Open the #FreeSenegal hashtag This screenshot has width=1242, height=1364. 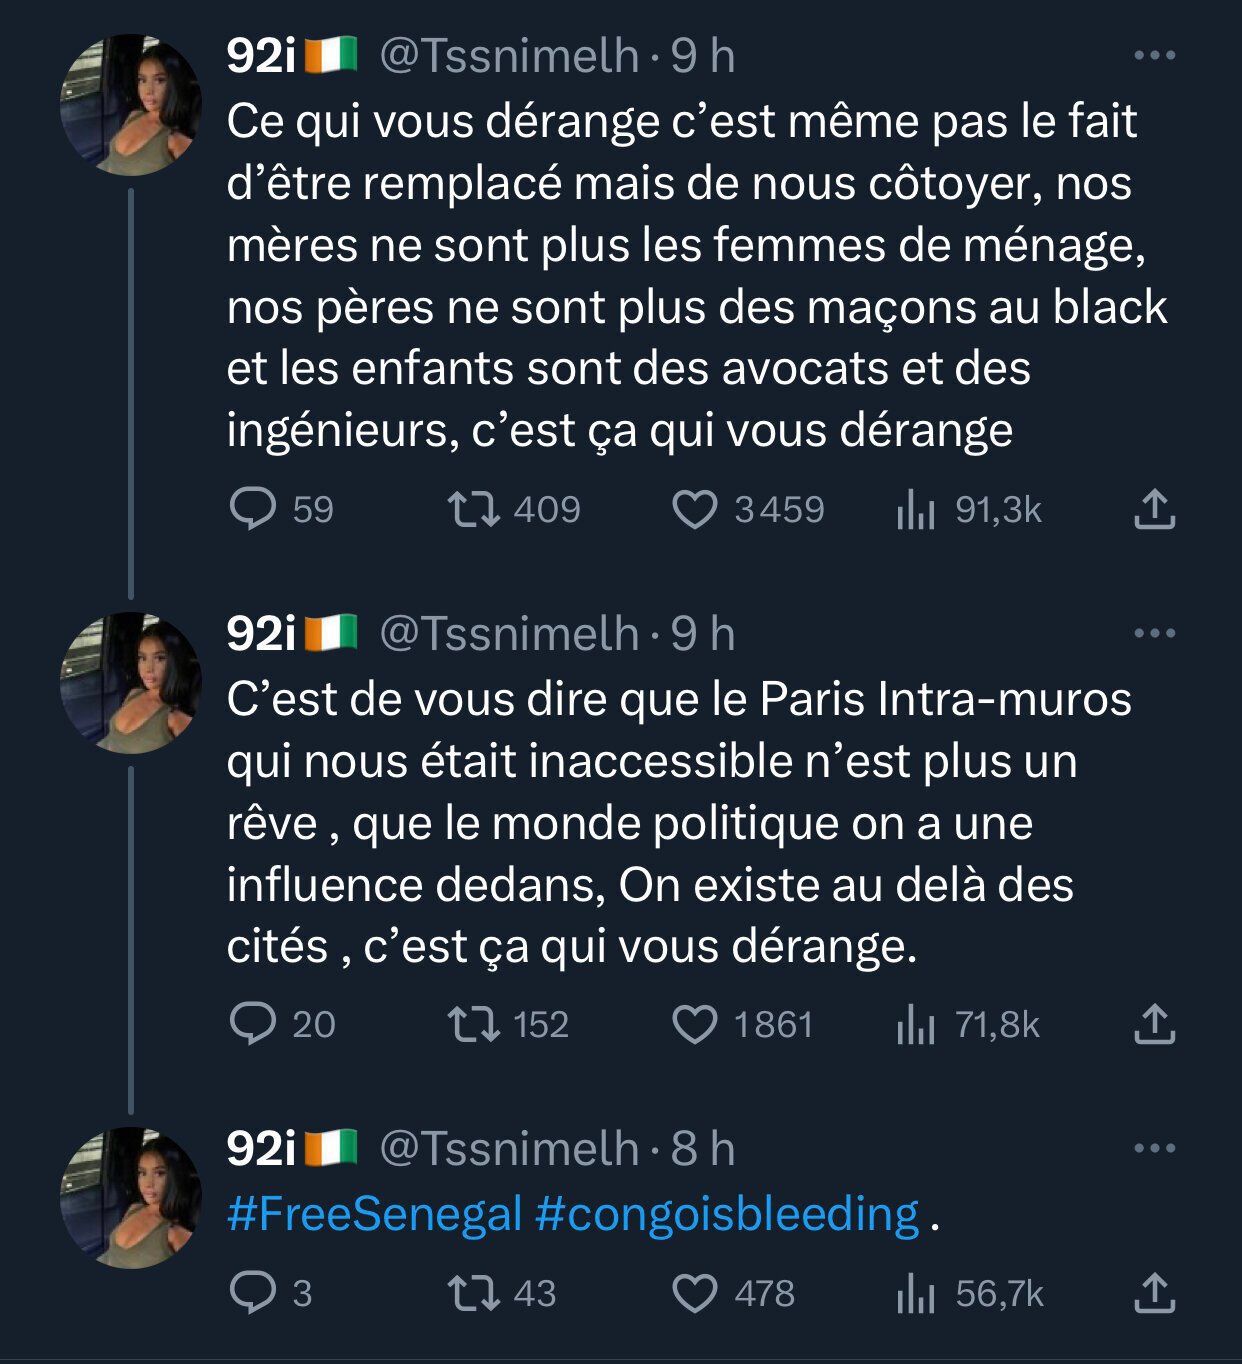click(x=375, y=1215)
